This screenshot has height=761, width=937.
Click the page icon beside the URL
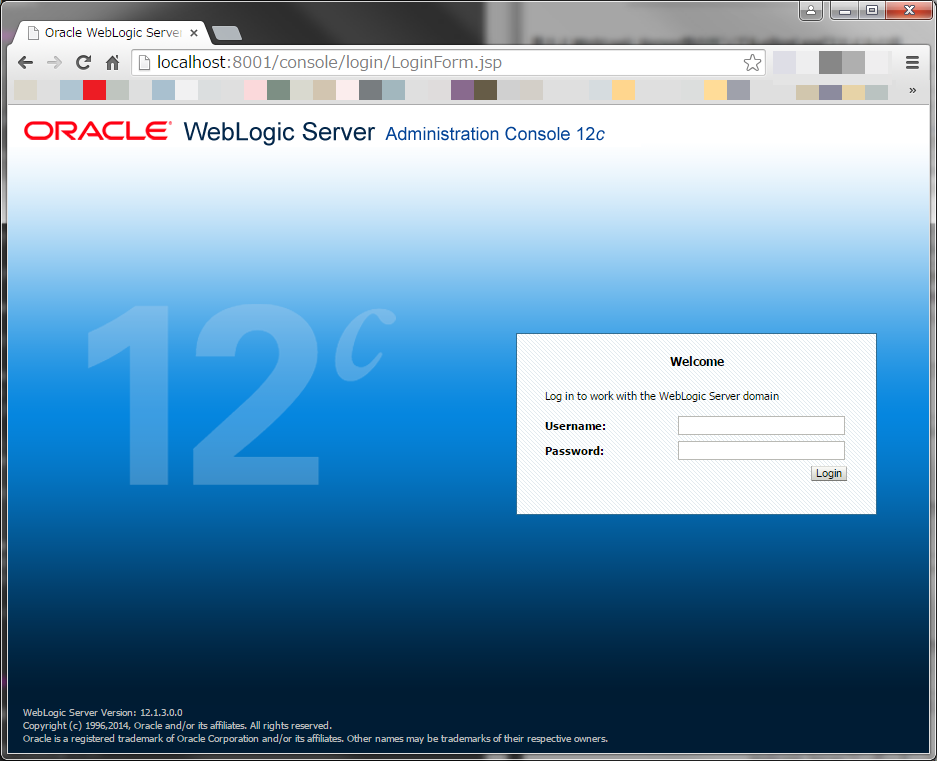pos(144,63)
